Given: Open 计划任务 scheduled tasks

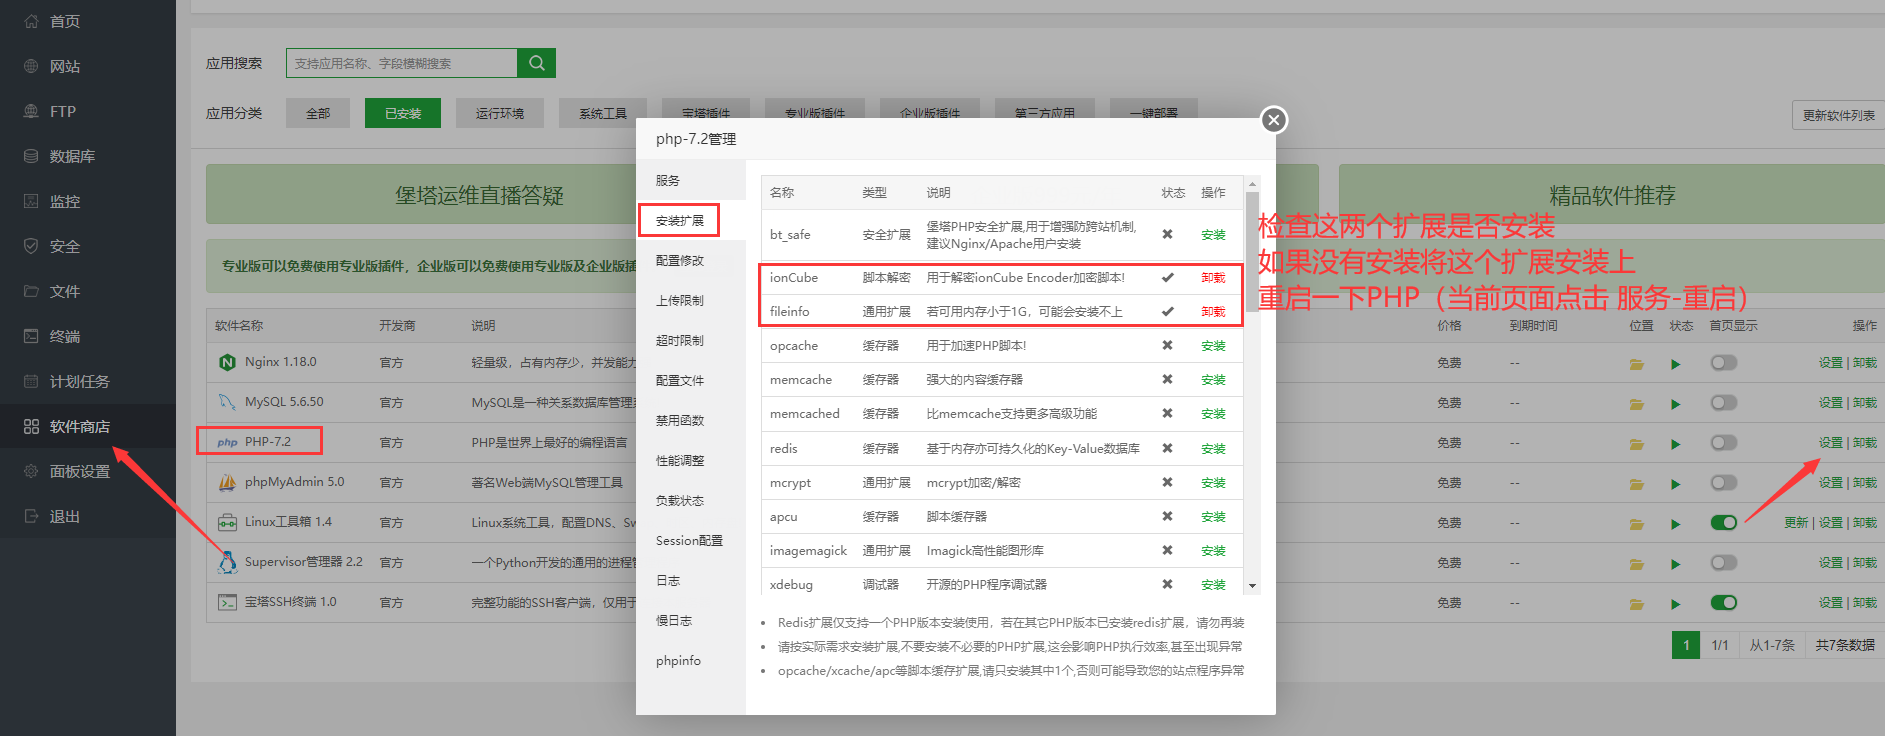Looking at the screenshot, I should [80, 381].
